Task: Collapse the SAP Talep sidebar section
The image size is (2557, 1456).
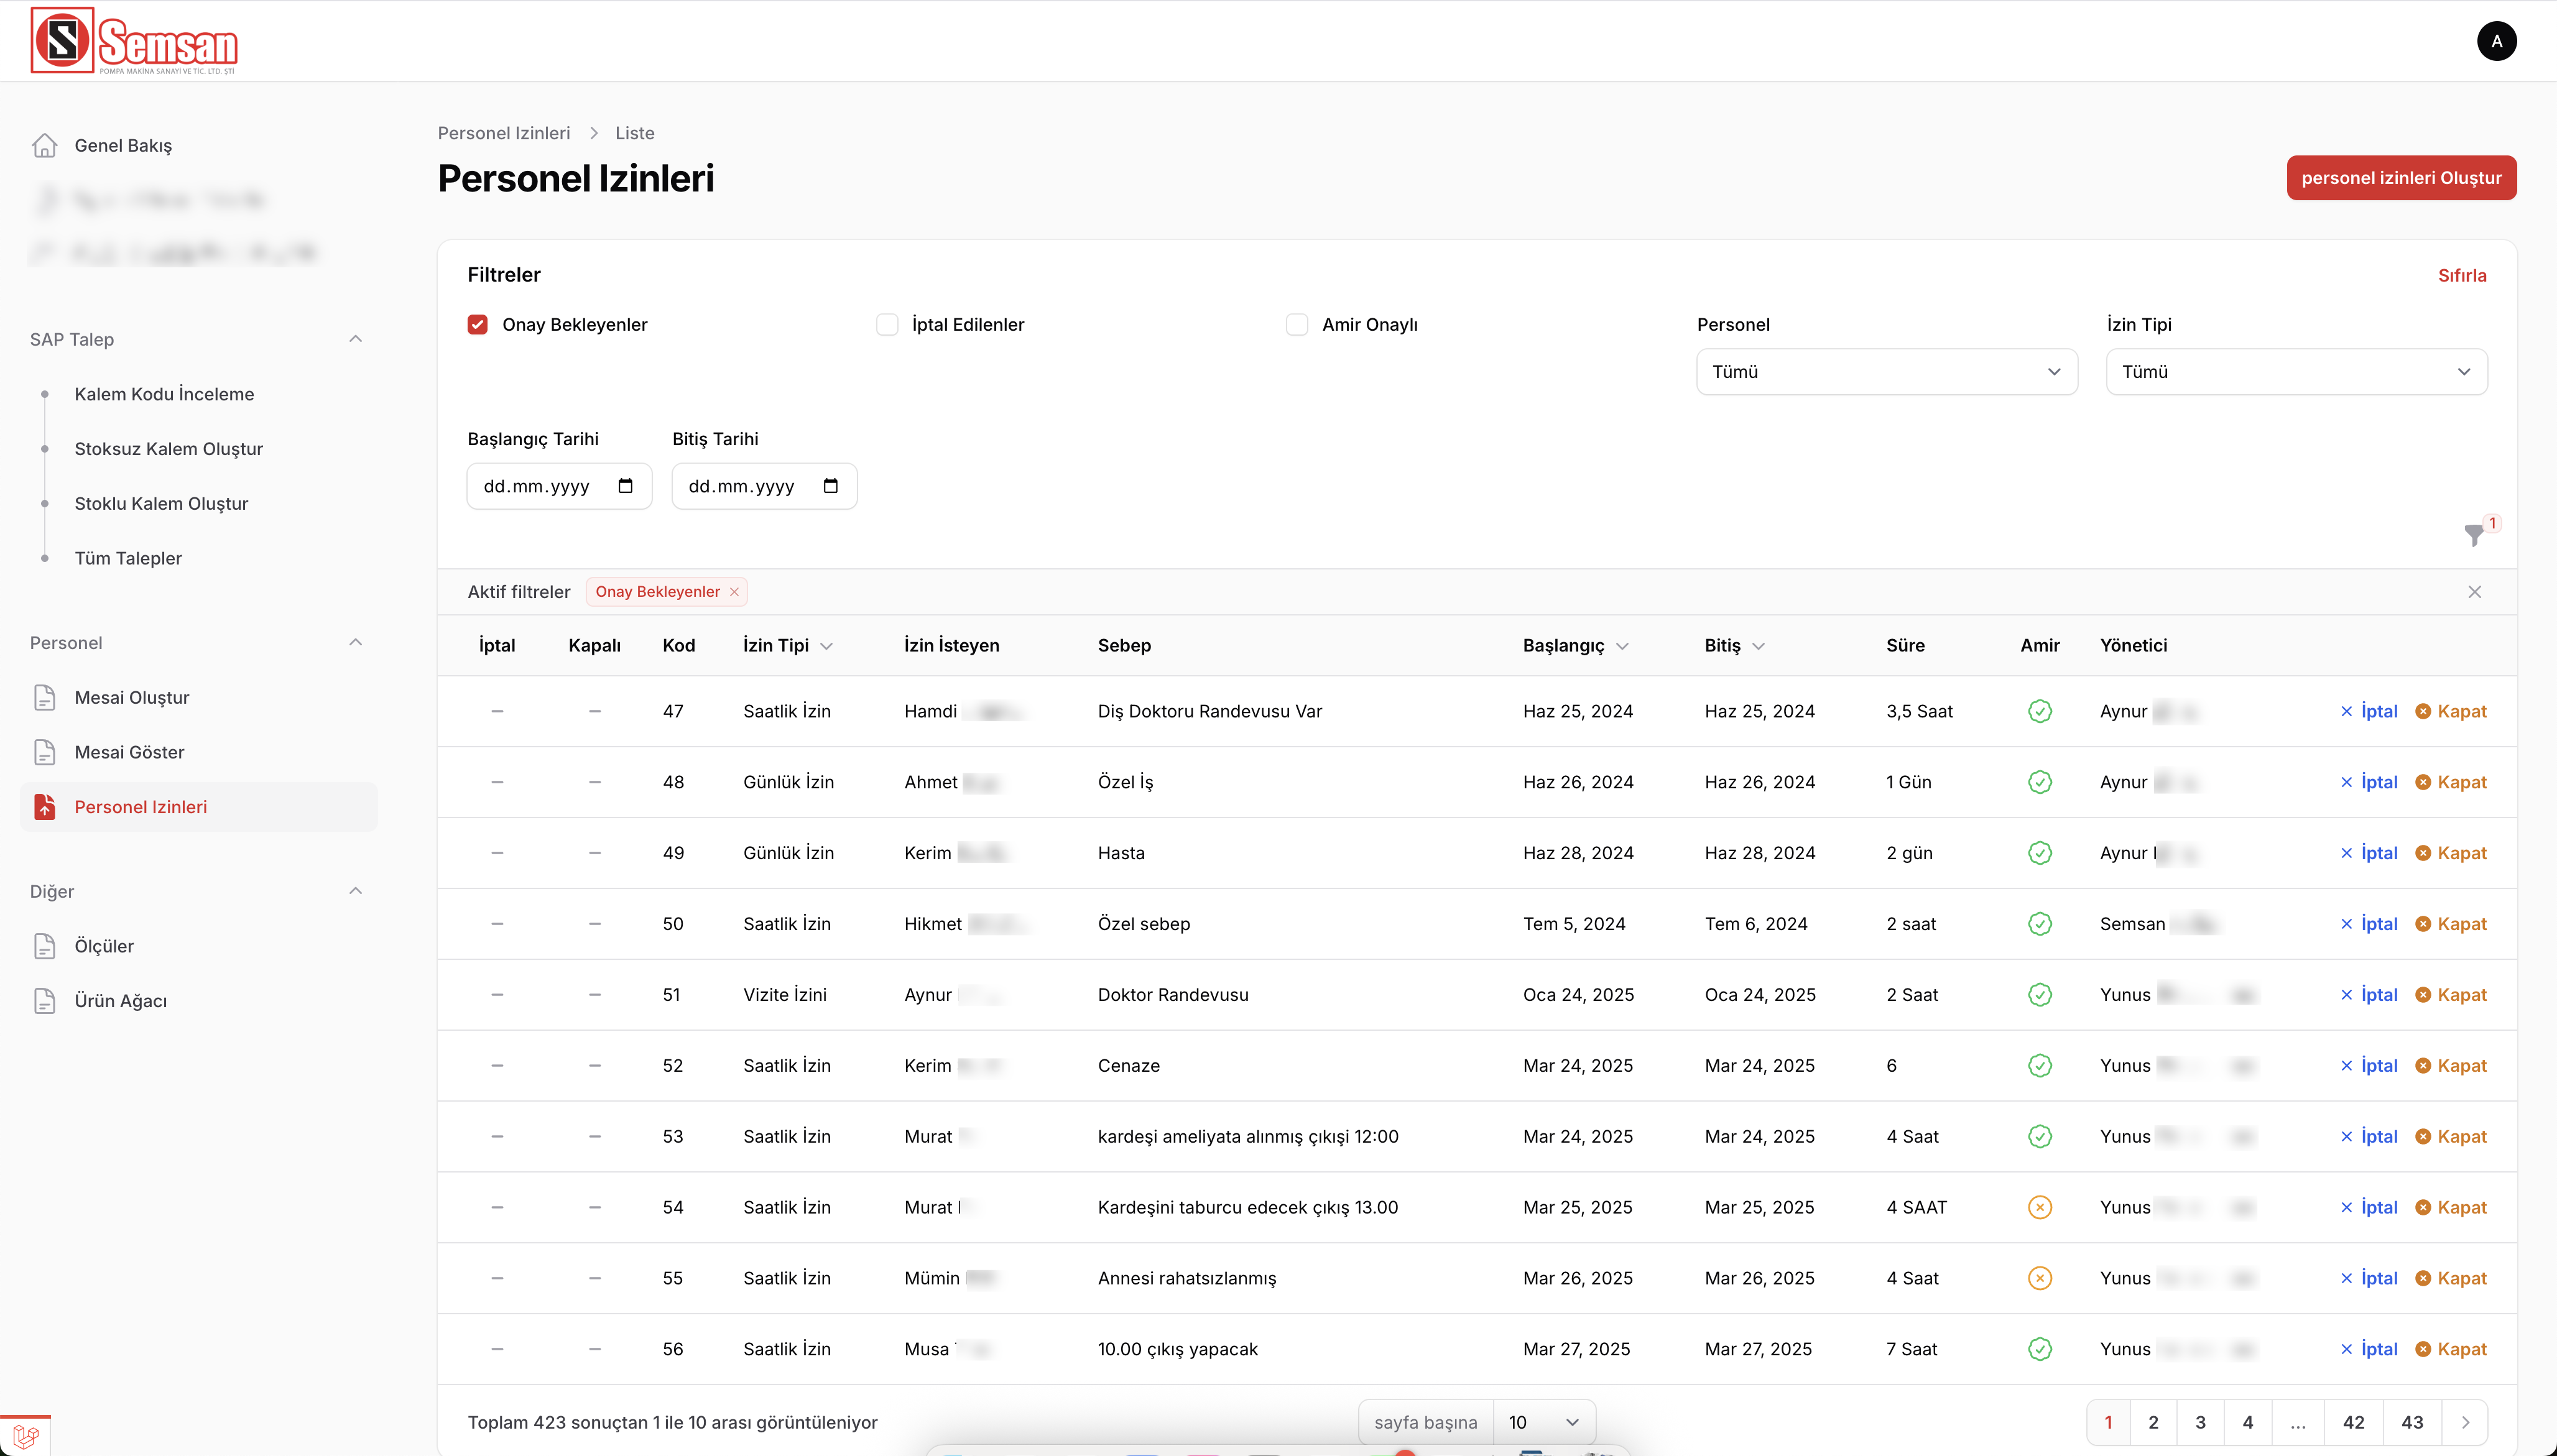Action: point(355,339)
